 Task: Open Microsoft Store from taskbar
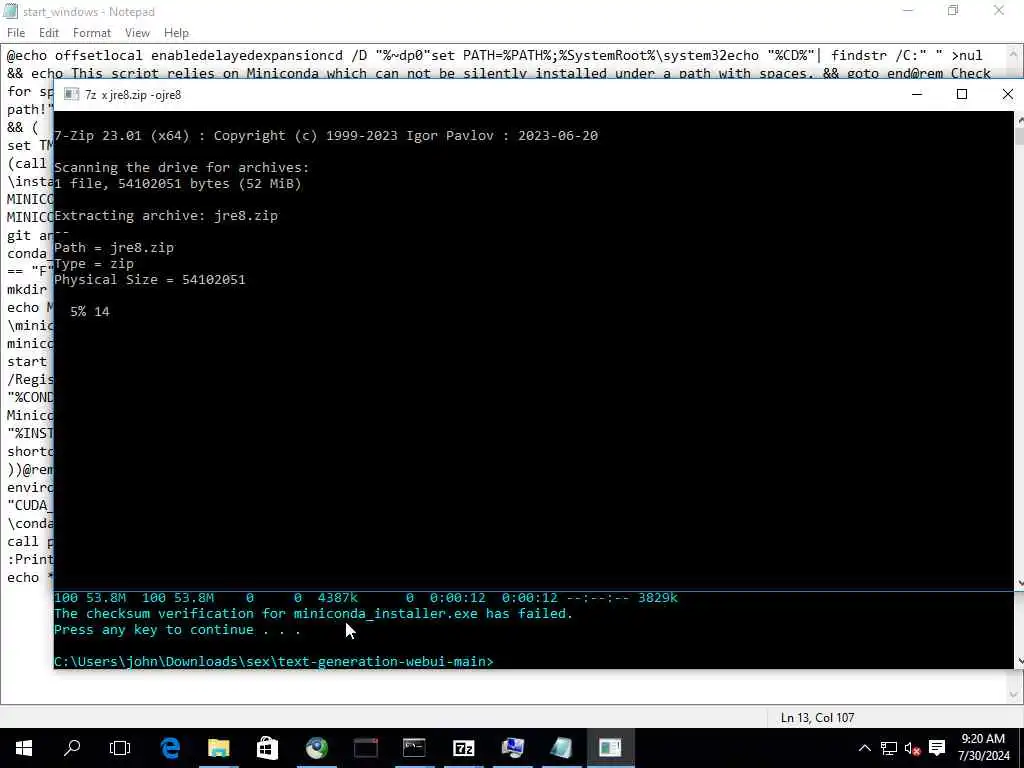pyautogui.click(x=267, y=748)
